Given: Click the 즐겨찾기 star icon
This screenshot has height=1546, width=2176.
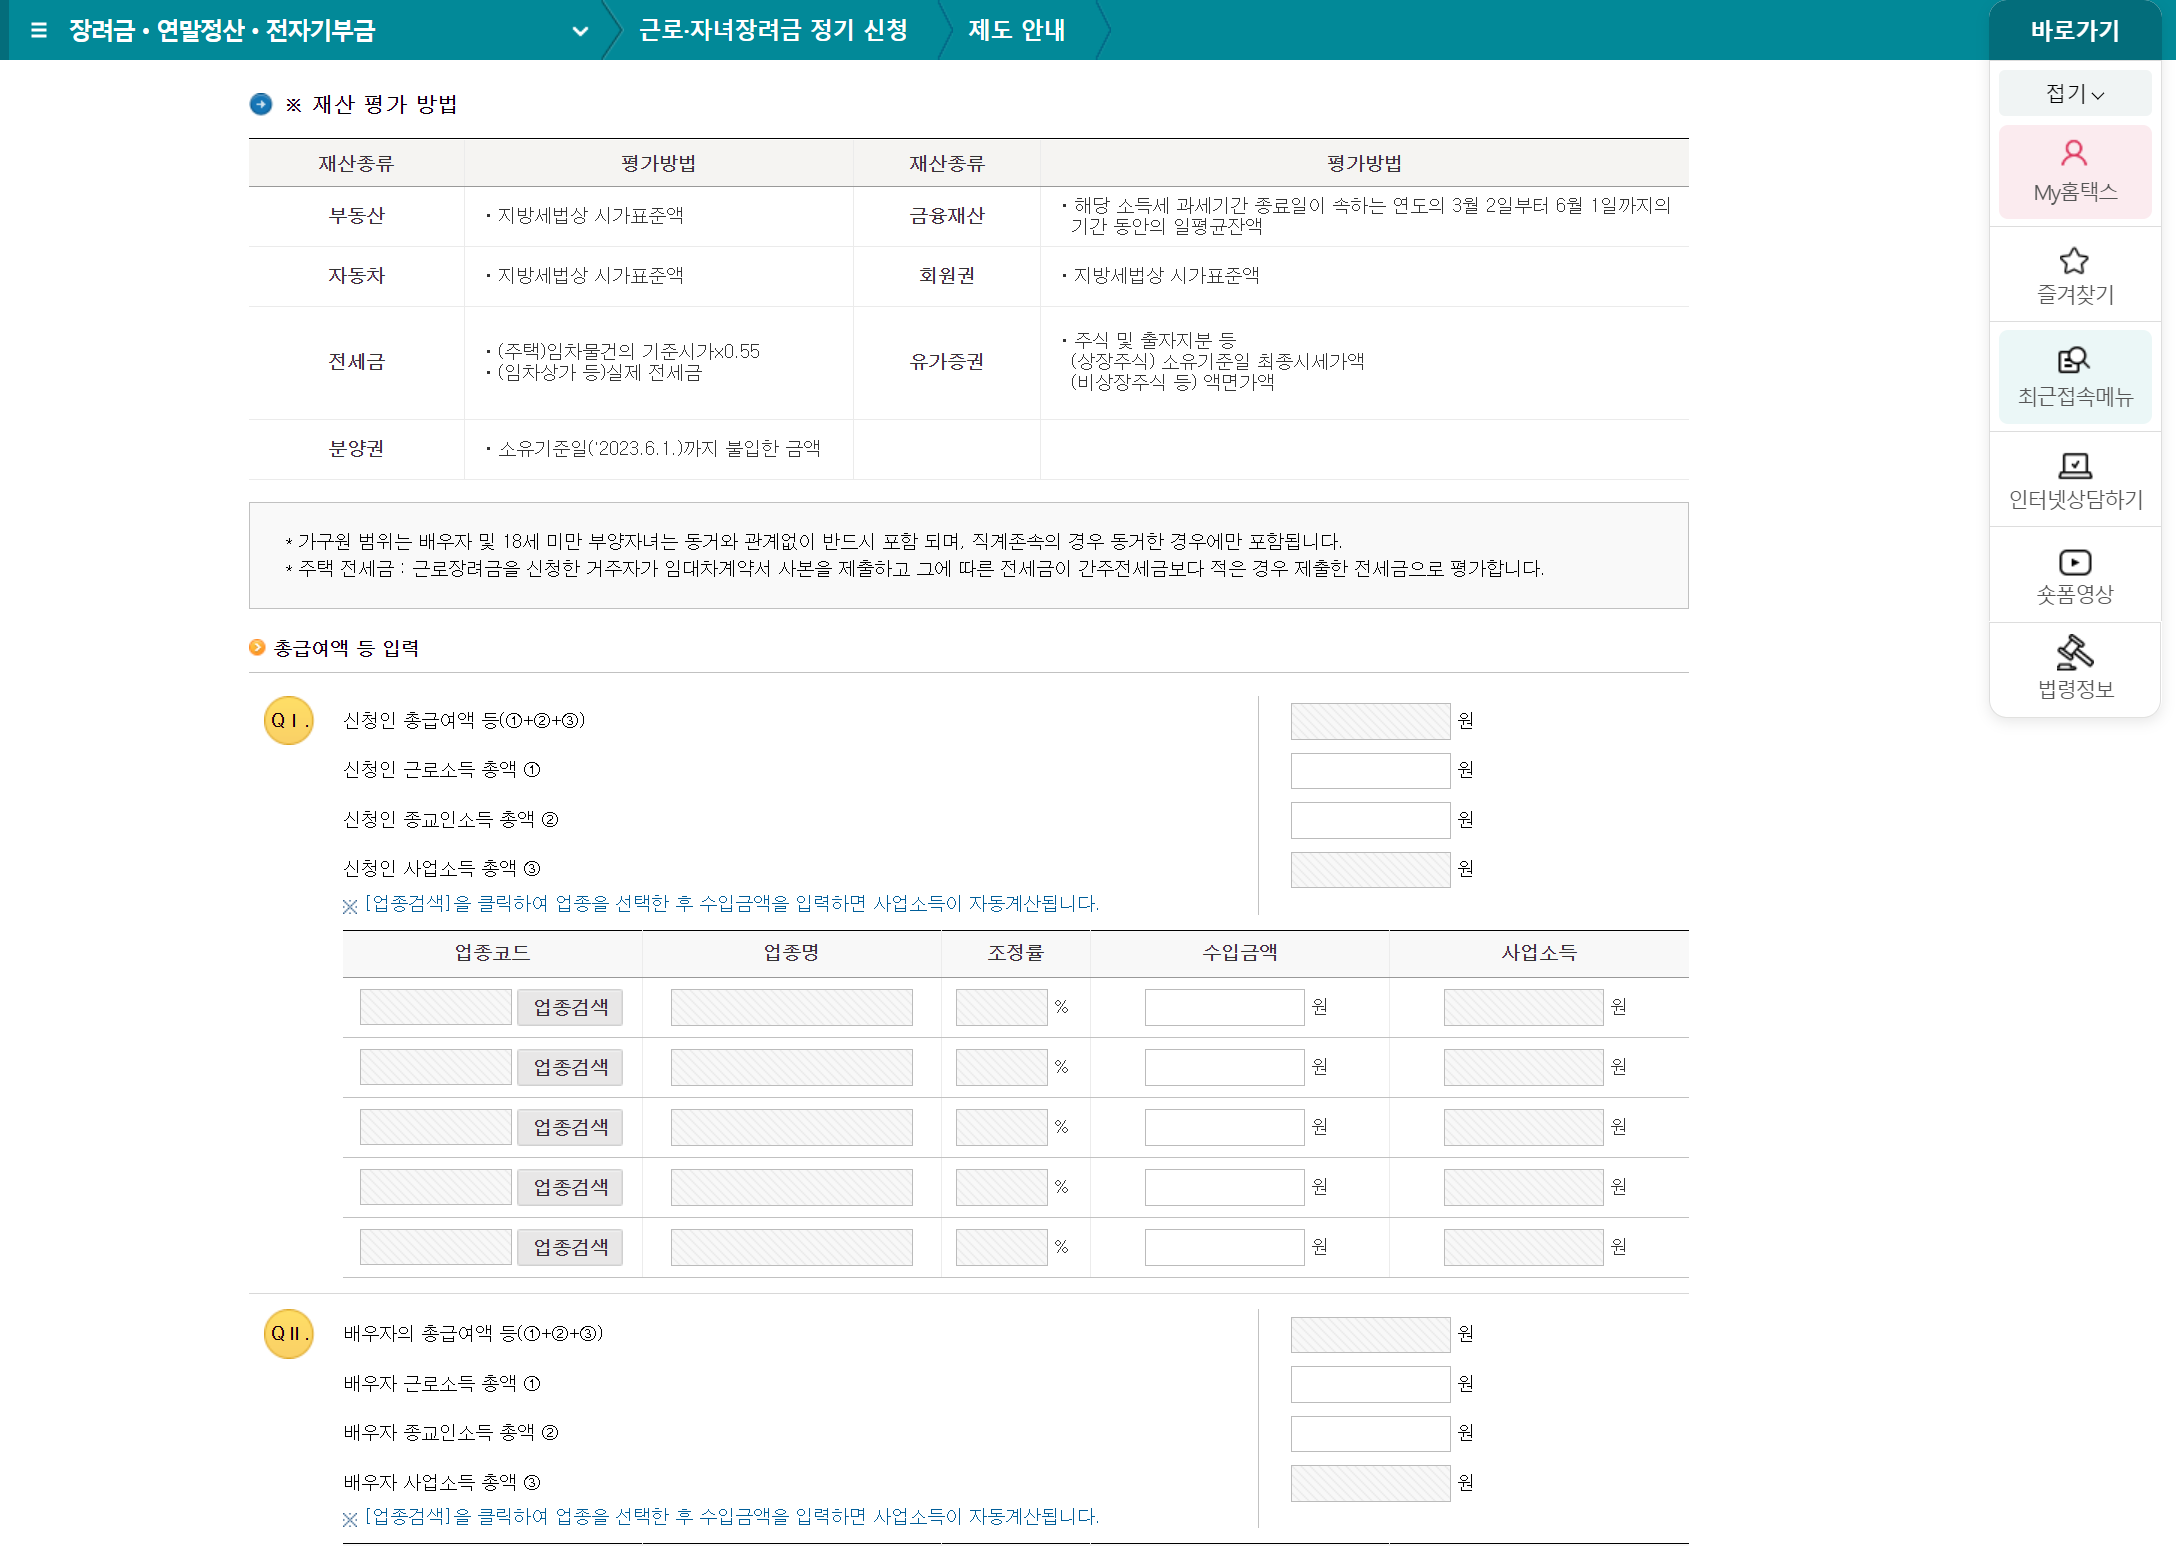Looking at the screenshot, I should pos(2074,261).
